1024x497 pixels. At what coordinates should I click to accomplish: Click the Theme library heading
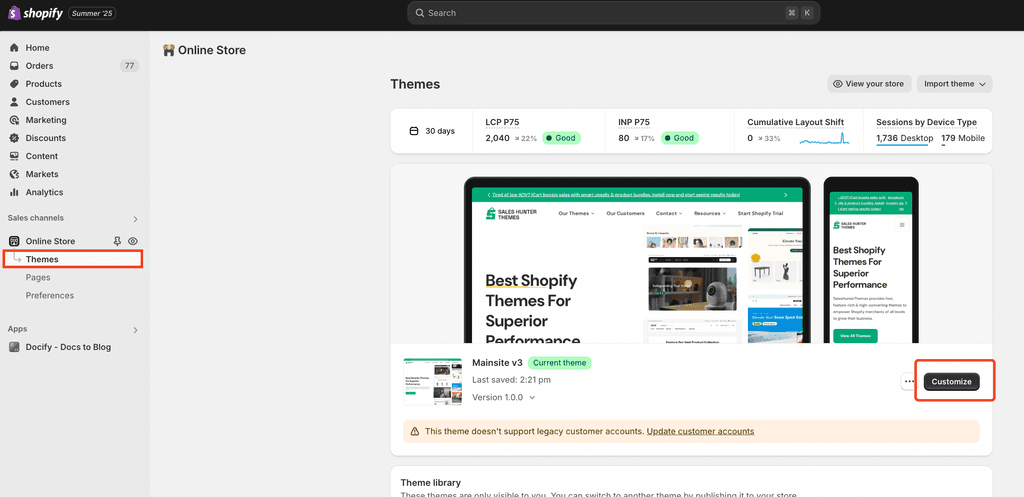(430, 483)
